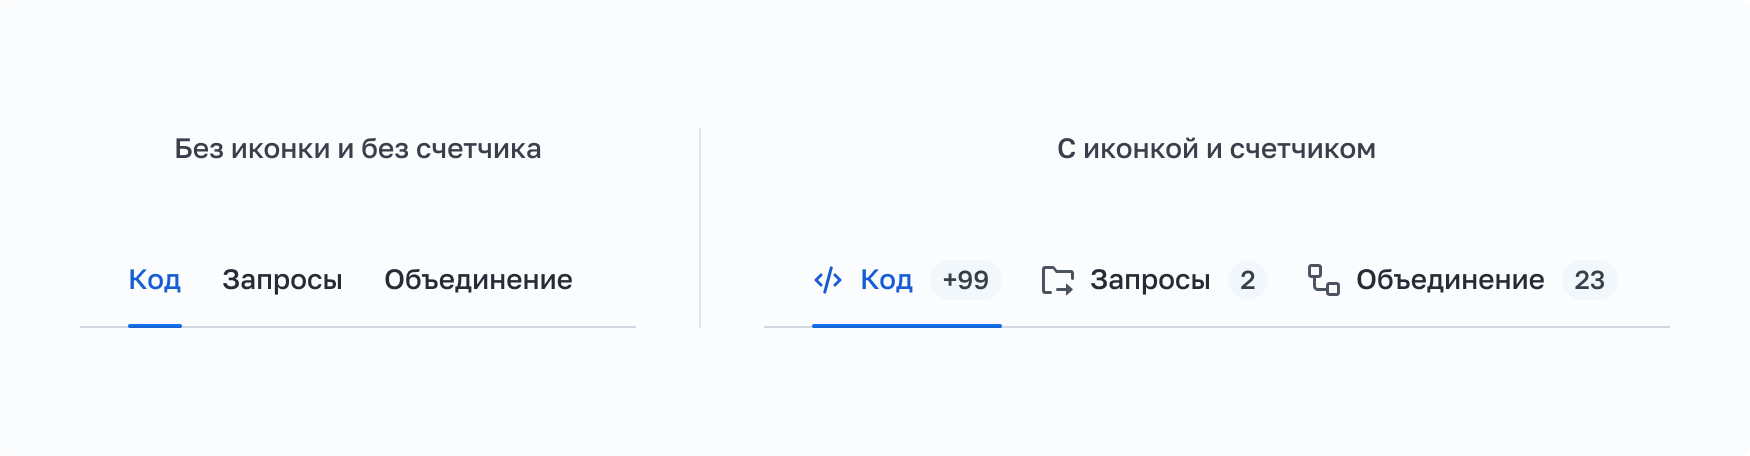The image size is (1750, 456).
Task: Click the merge icon beside Объединение
Action: [1323, 280]
